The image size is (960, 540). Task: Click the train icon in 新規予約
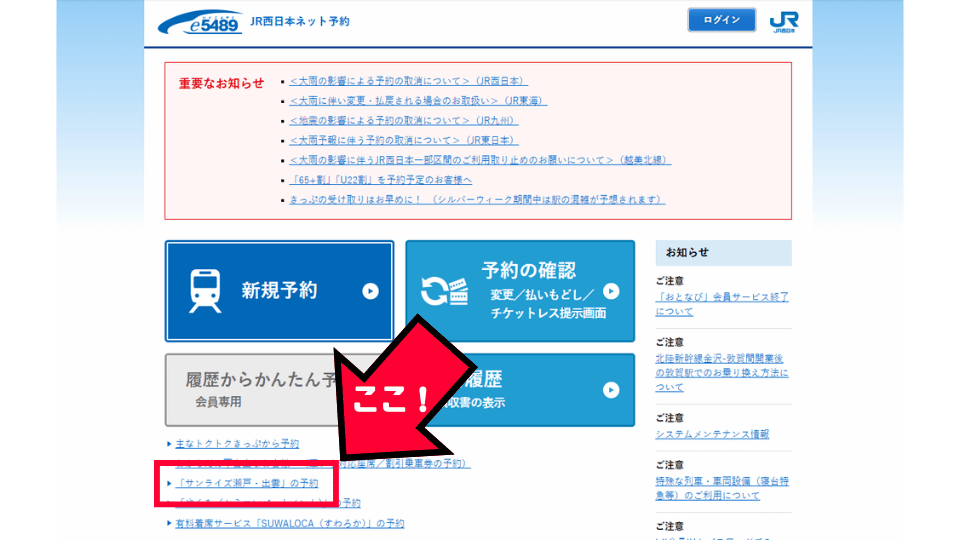coord(204,291)
